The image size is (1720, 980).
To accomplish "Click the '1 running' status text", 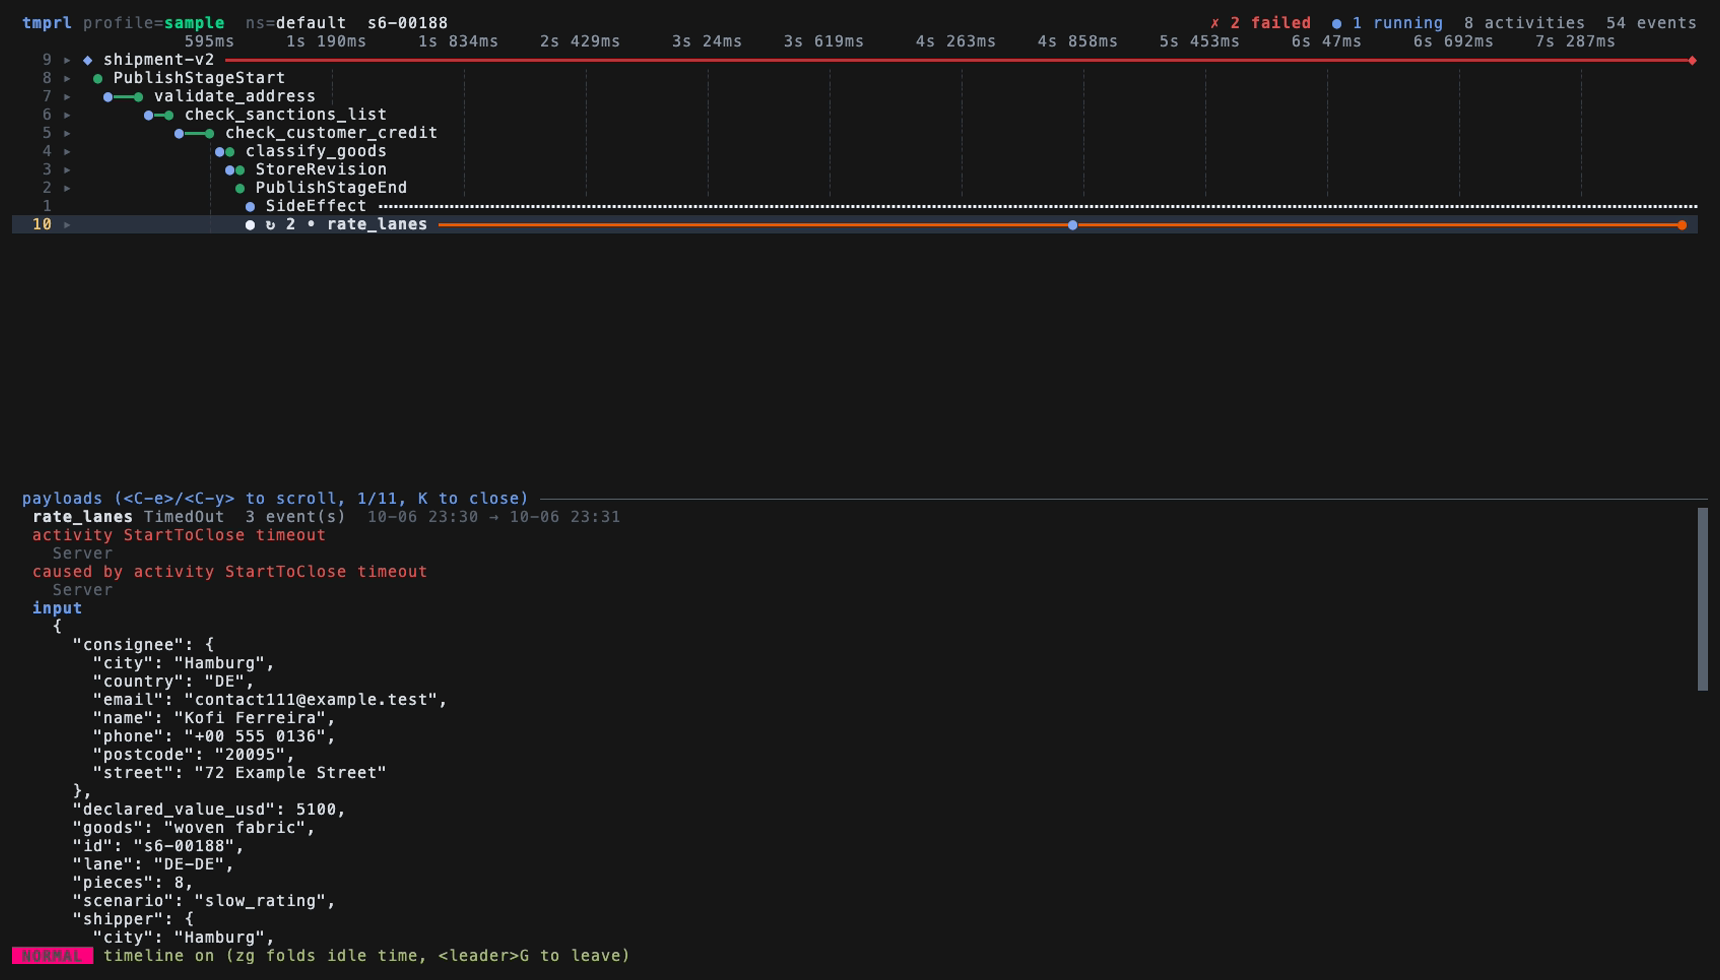I will 1398,23.
